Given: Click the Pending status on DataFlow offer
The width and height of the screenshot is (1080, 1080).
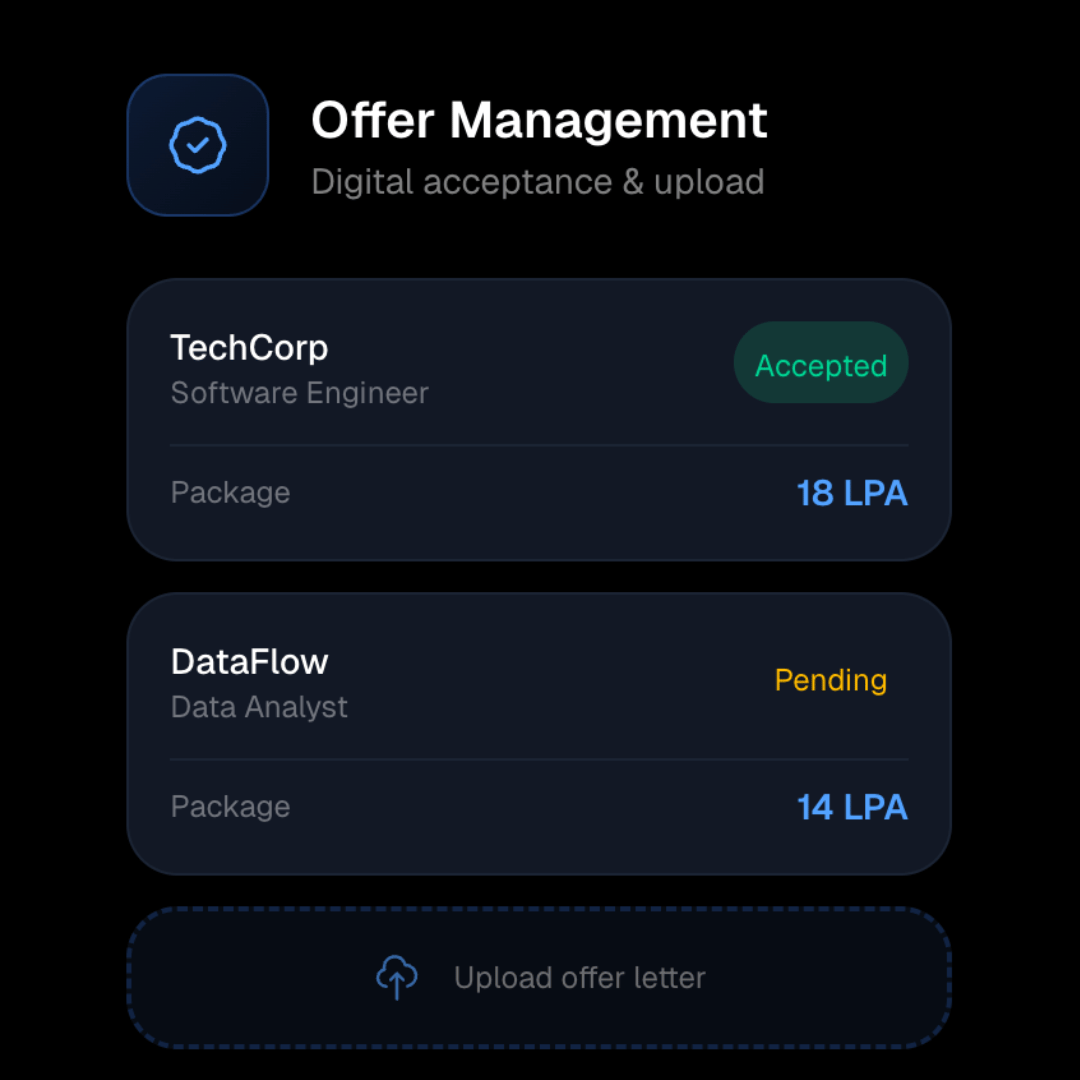Looking at the screenshot, I should click(x=831, y=680).
